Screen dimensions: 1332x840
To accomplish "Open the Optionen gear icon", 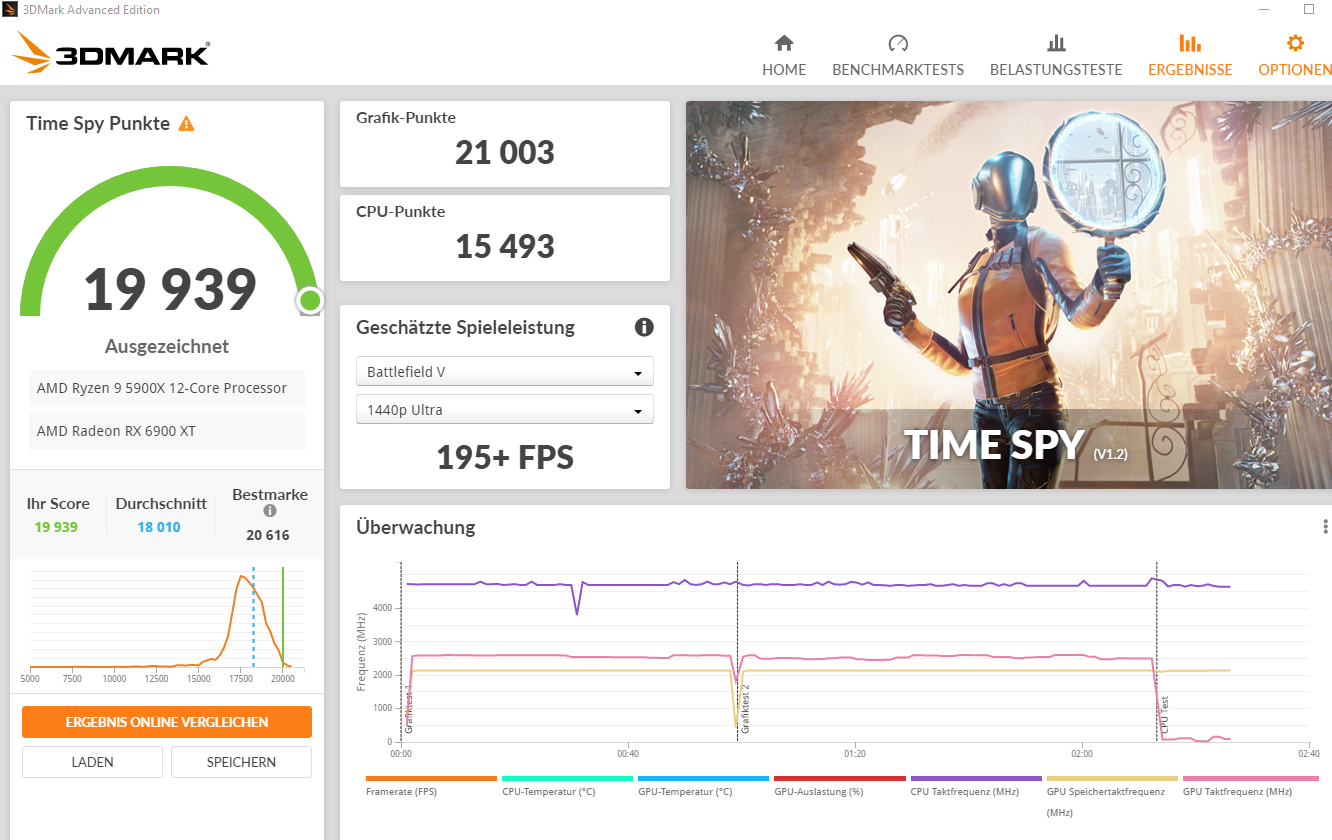I will [1295, 43].
